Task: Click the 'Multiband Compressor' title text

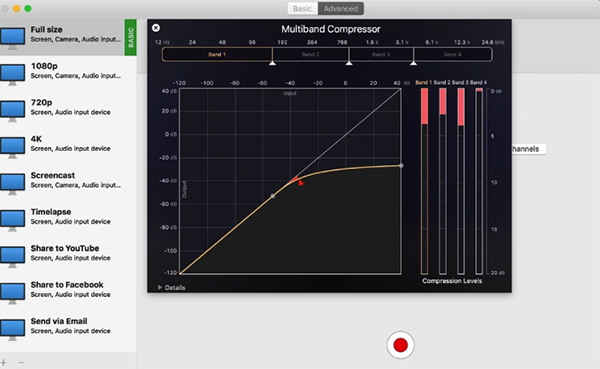Action: pos(331,29)
